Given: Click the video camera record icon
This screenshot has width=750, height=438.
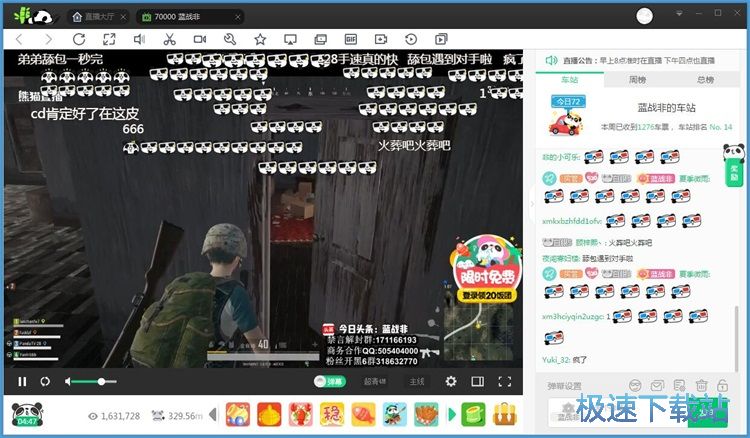Looking at the screenshot, I should (200, 39).
